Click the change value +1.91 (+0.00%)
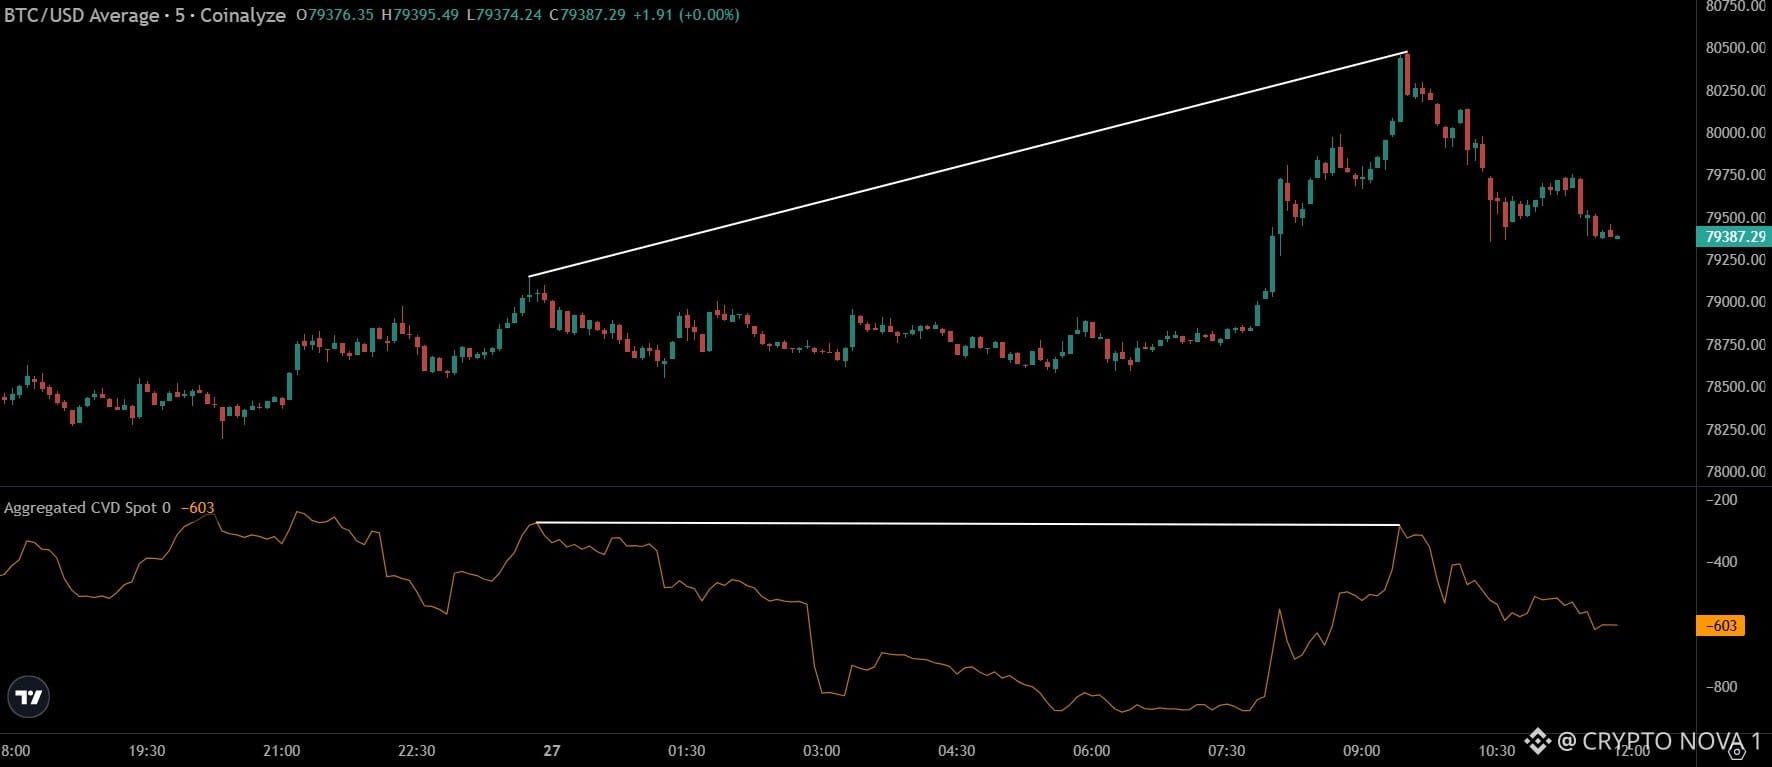 [x=687, y=15]
